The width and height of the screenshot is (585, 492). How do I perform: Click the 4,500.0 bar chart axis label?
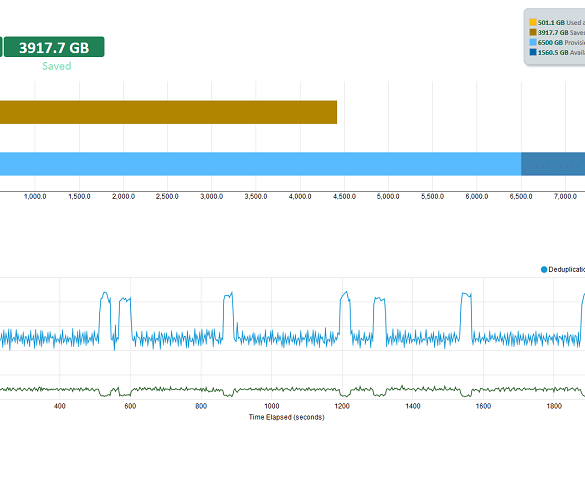[x=344, y=197]
